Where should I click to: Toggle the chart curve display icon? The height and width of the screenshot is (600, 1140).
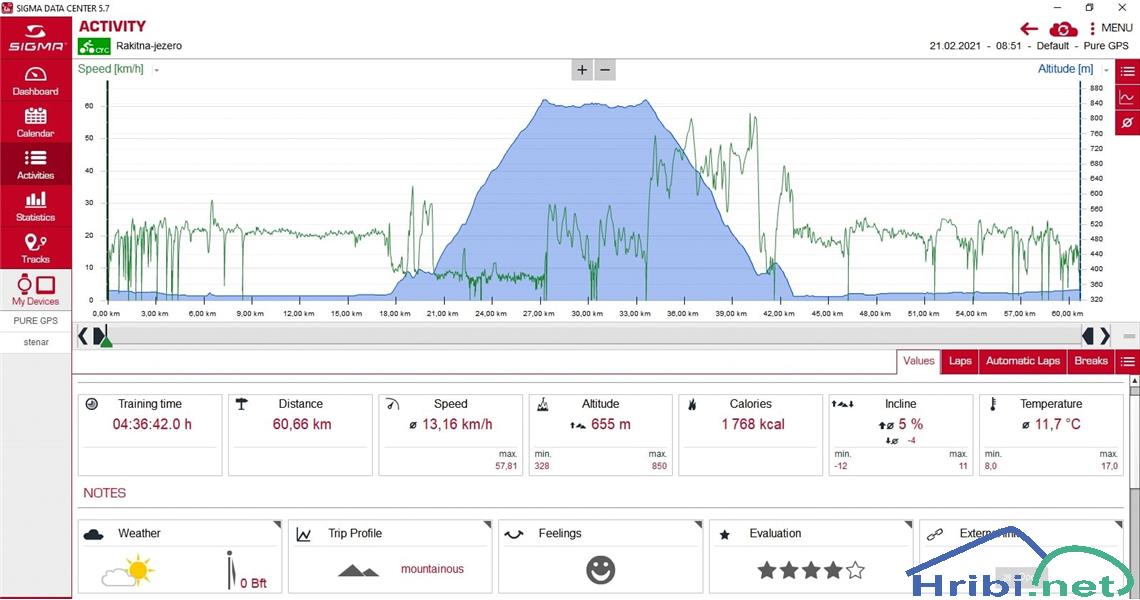[1127, 97]
